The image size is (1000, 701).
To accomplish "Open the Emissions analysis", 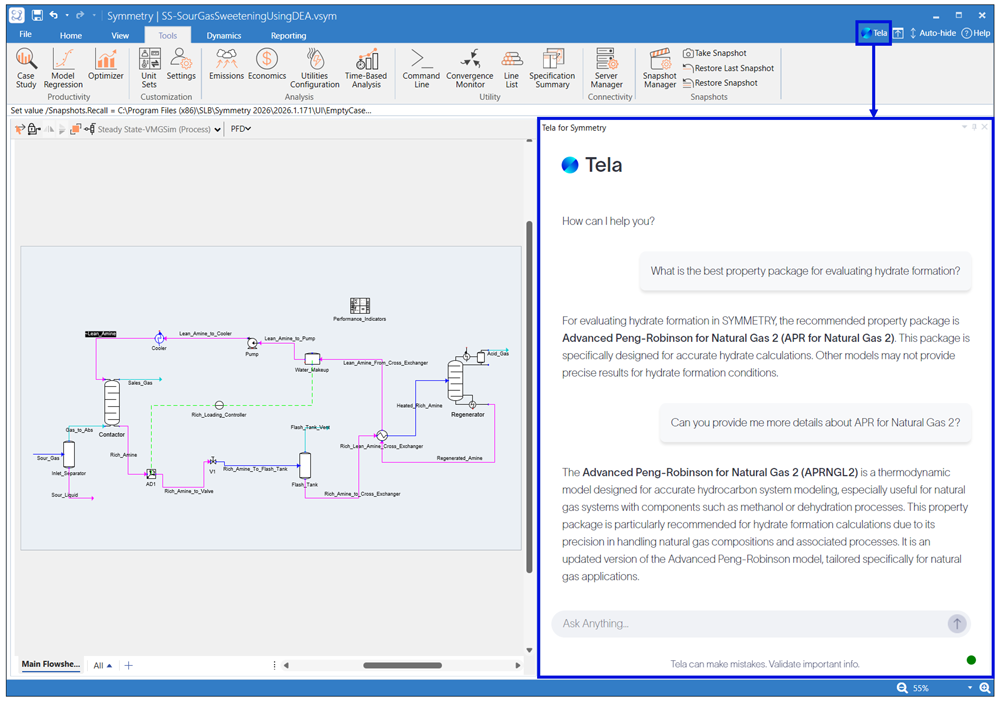I will pos(226,65).
